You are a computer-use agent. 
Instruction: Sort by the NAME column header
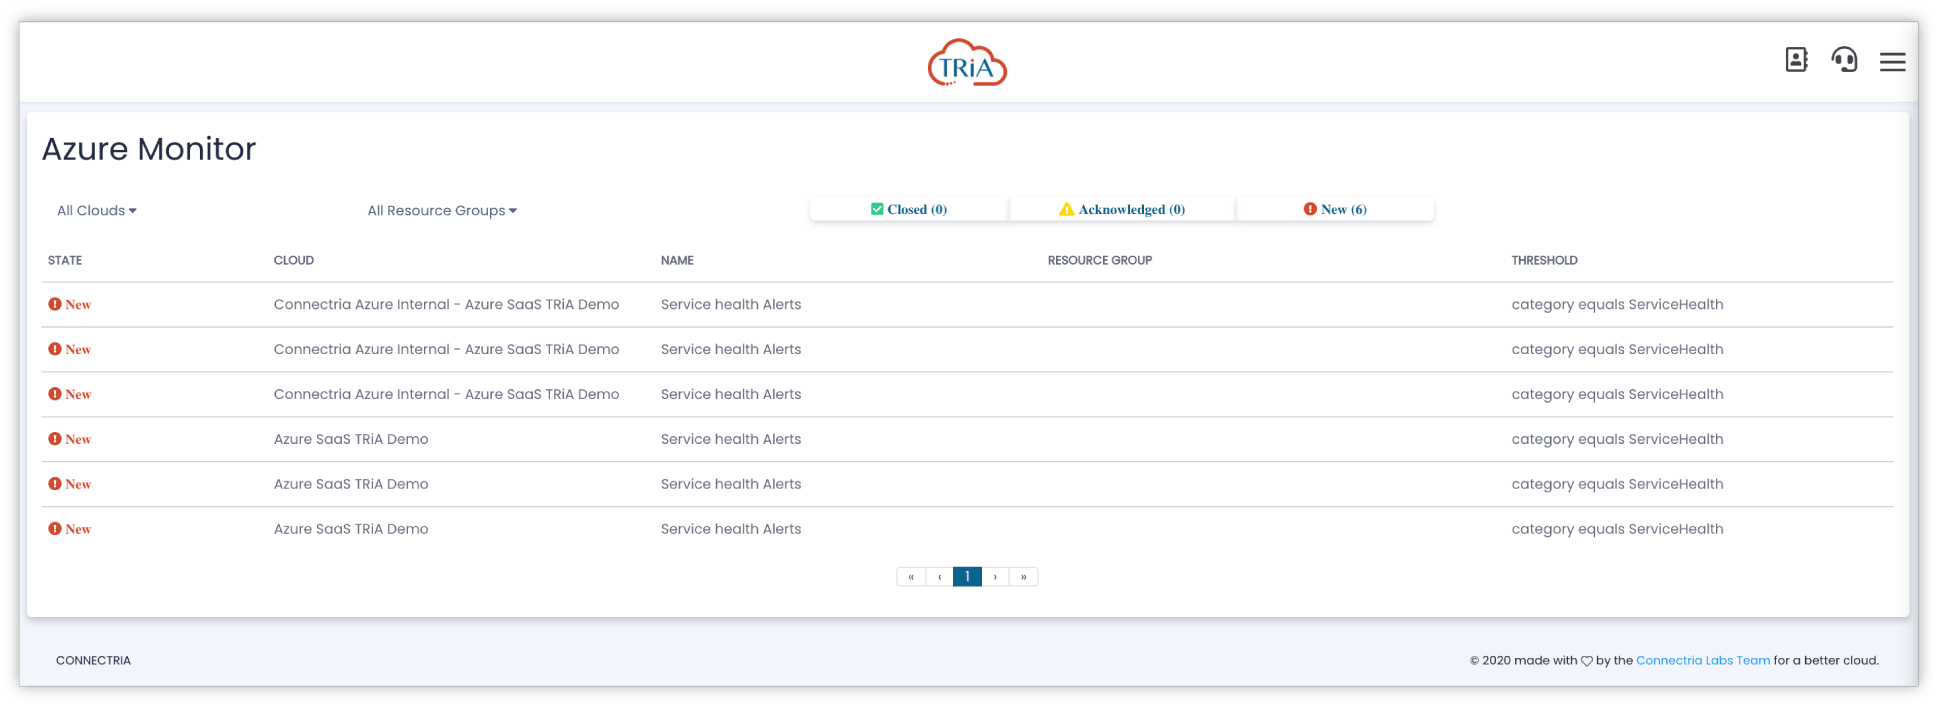coord(677,261)
